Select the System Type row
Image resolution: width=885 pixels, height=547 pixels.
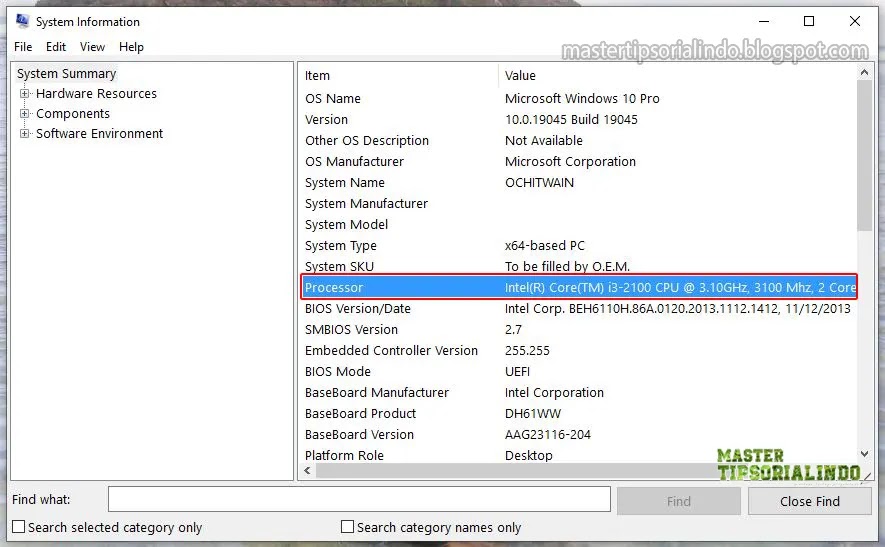pyautogui.click(x=578, y=246)
